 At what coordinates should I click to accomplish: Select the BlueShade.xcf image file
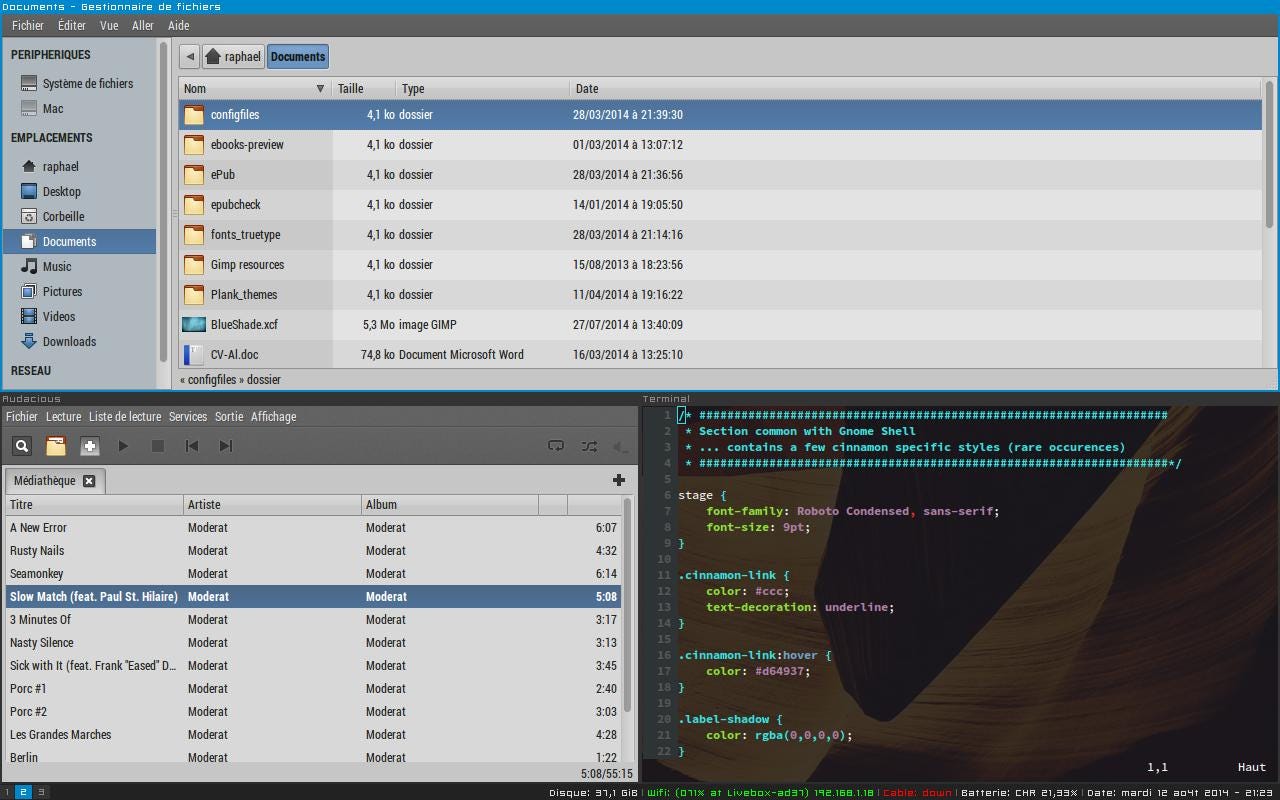tap(721, 325)
